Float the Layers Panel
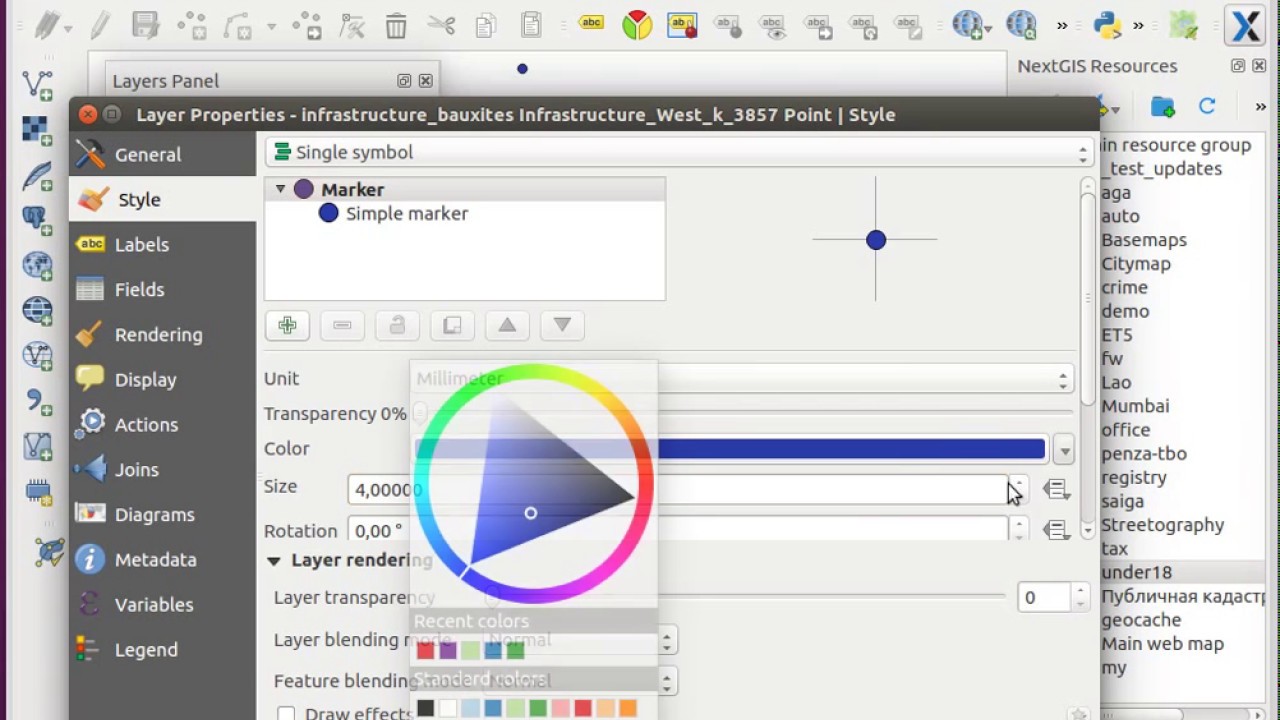Viewport: 1280px width, 720px height. [404, 81]
